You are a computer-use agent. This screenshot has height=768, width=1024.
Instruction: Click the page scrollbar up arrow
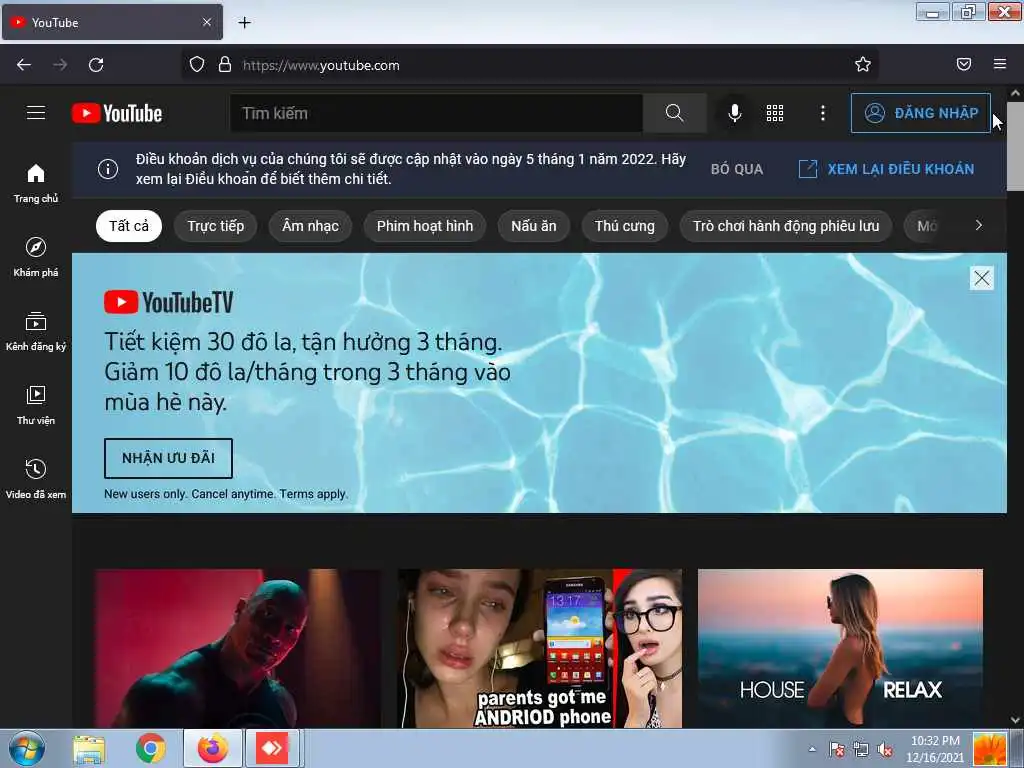click(x=1015, y=93)
